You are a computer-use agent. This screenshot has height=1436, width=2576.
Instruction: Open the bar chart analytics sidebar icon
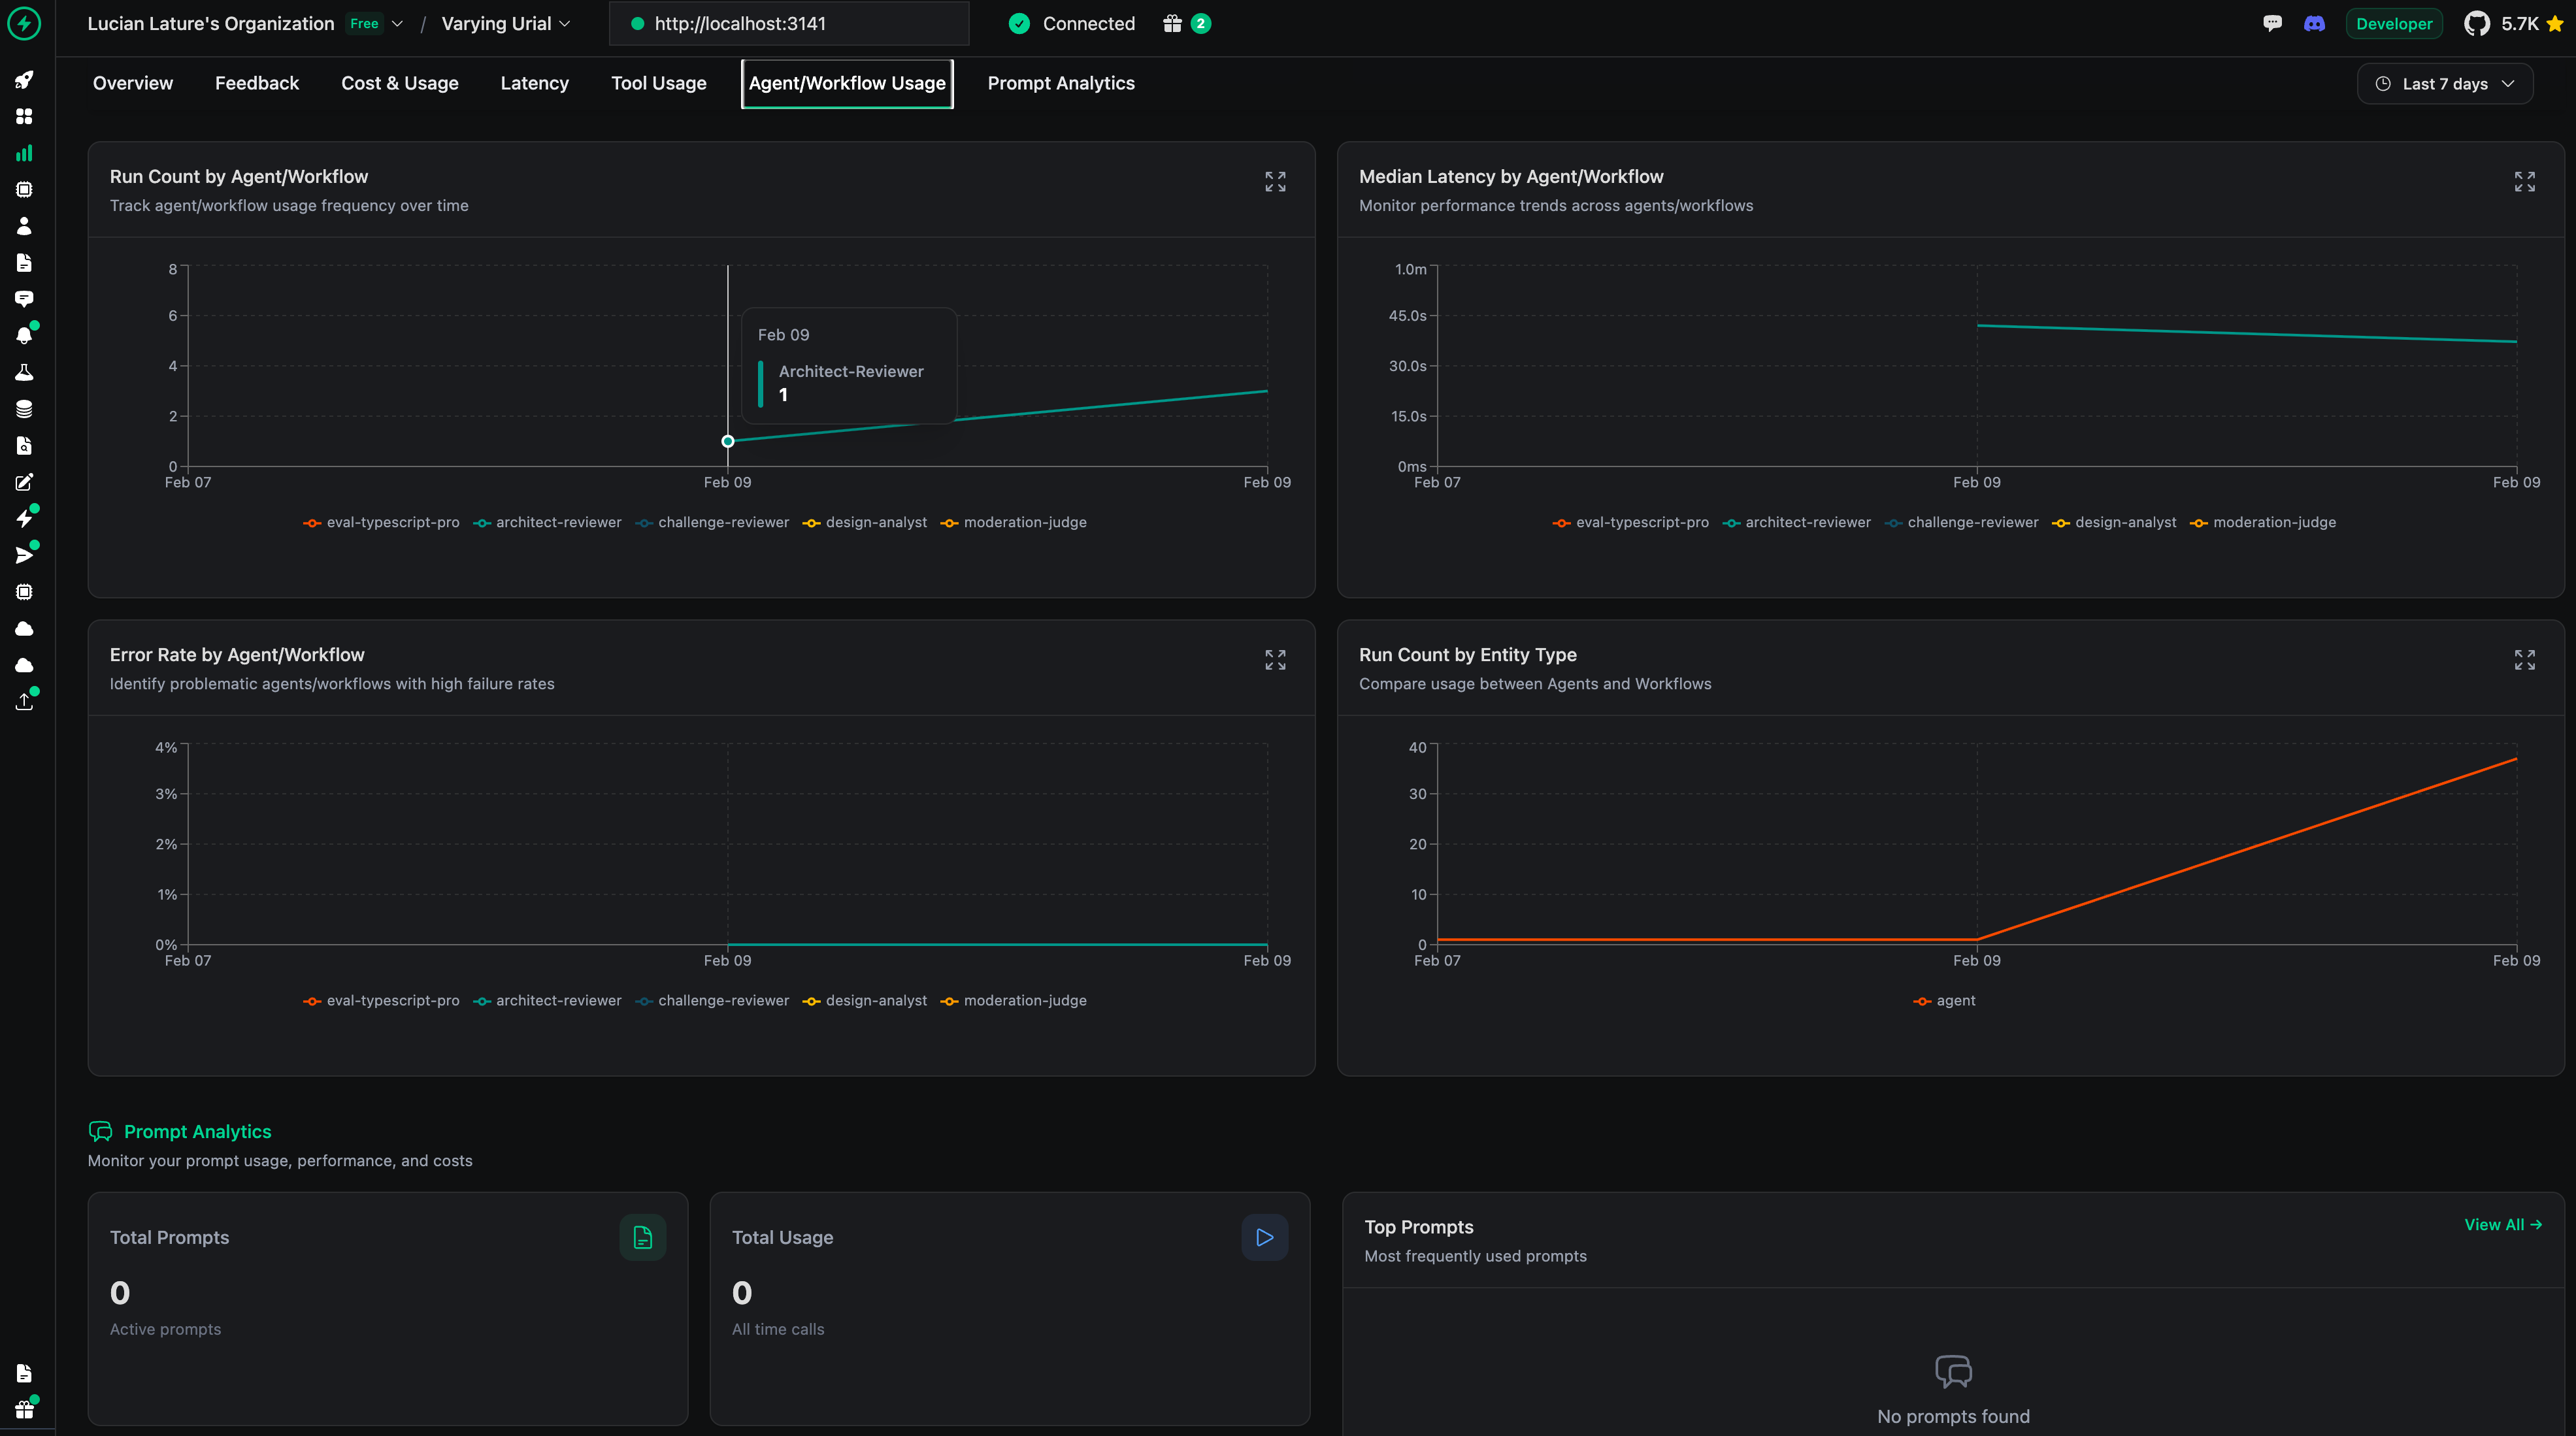point(24,153)
